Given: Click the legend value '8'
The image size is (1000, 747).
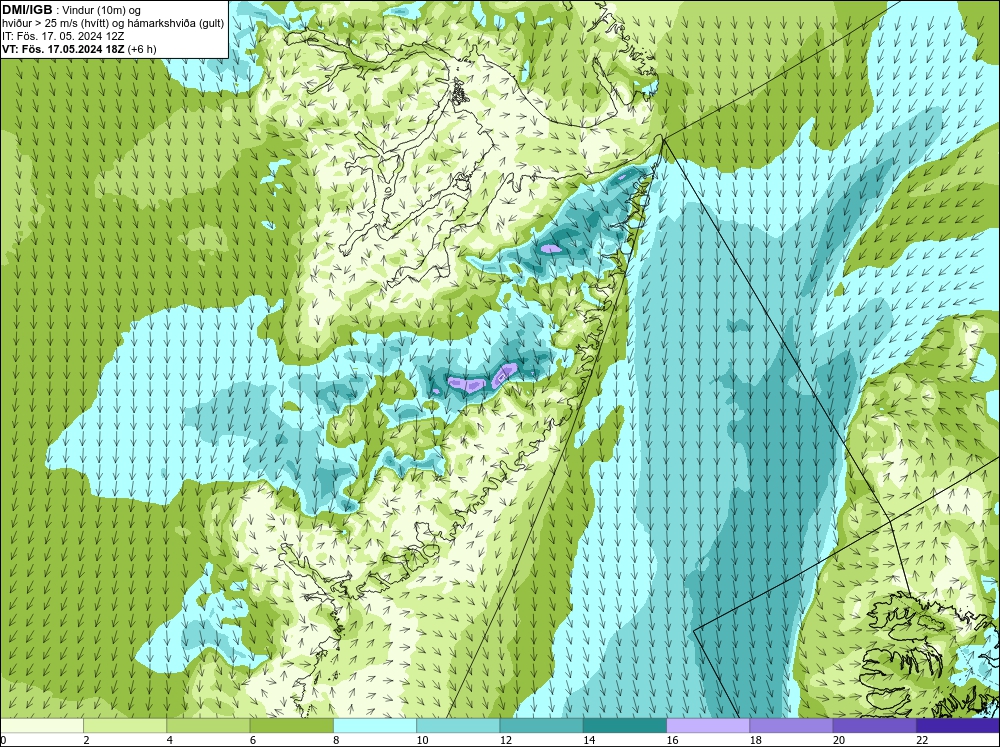Looking at the screenshot, I should 336,740.
